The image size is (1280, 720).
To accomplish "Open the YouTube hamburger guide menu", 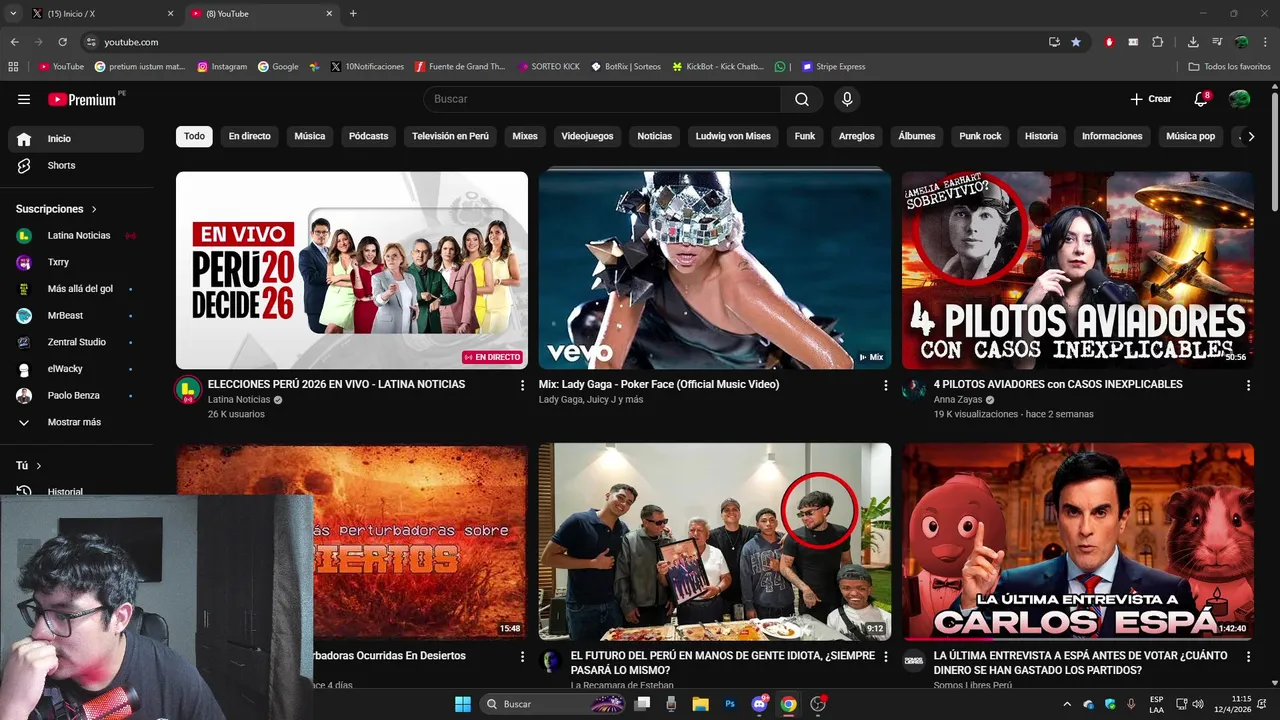I will click(x=24, y=99).
